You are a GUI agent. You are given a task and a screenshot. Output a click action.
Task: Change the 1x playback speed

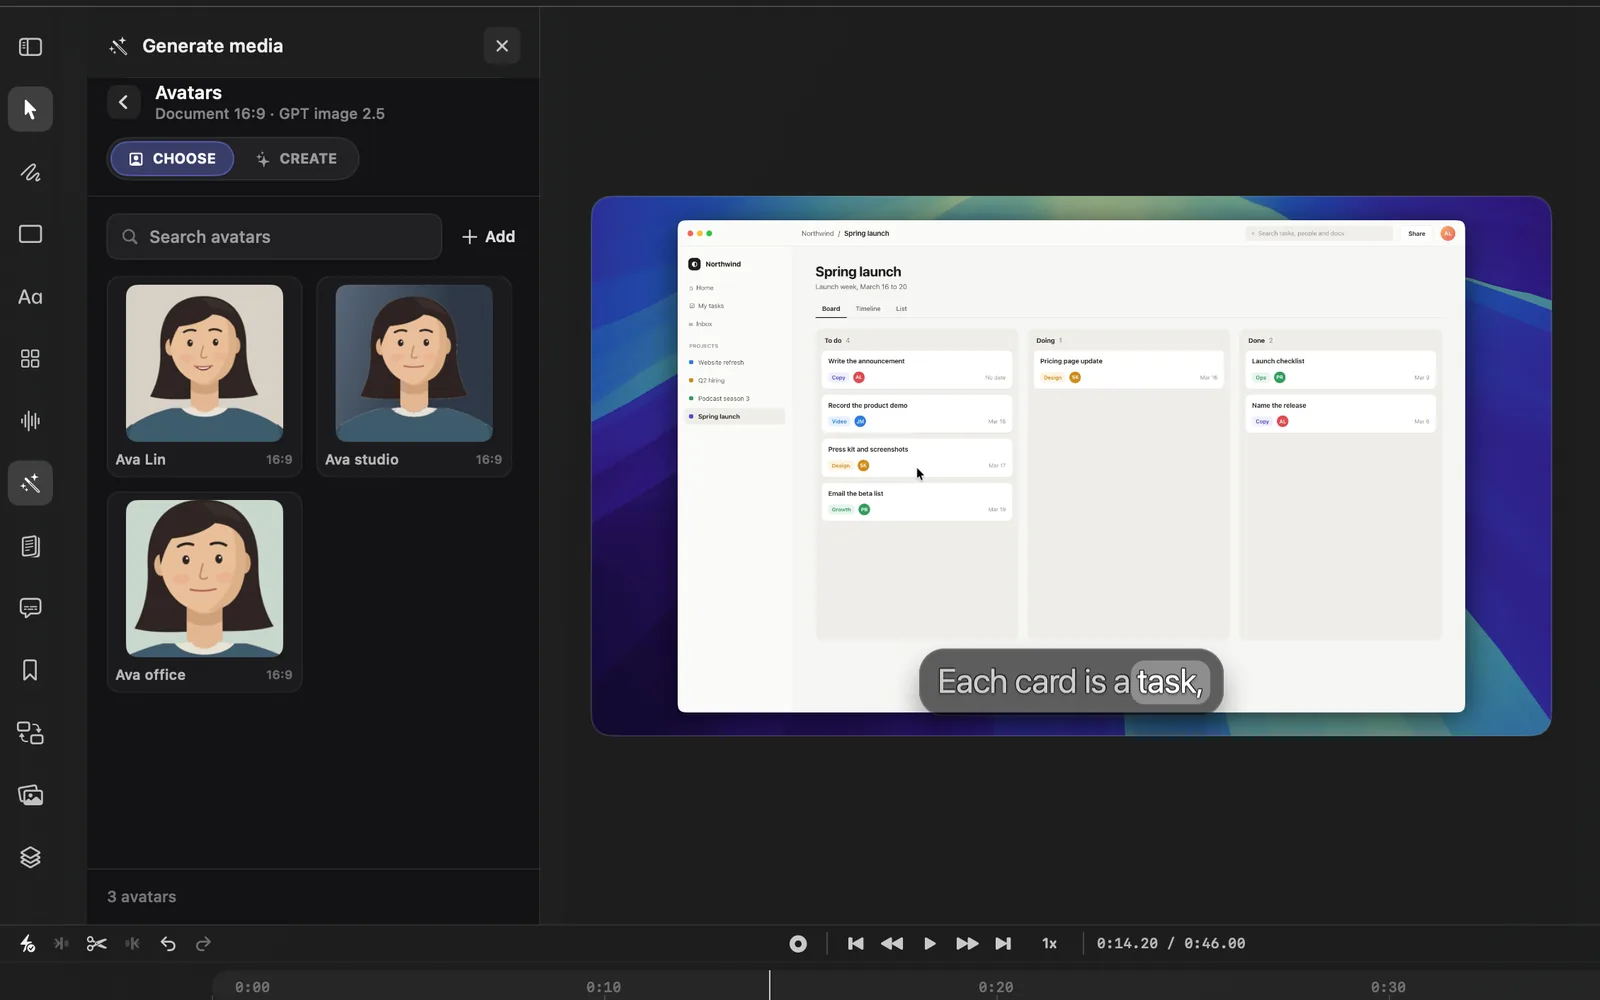click(x=1049, y=943)
